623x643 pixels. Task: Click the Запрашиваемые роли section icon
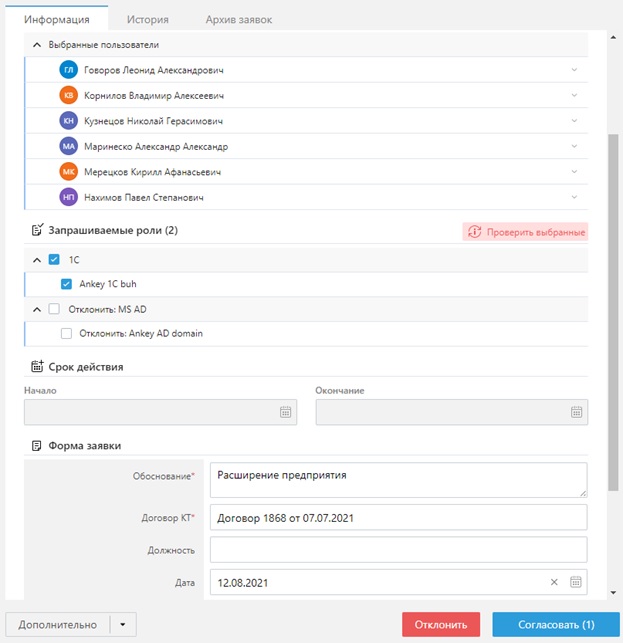pos(37,231)
